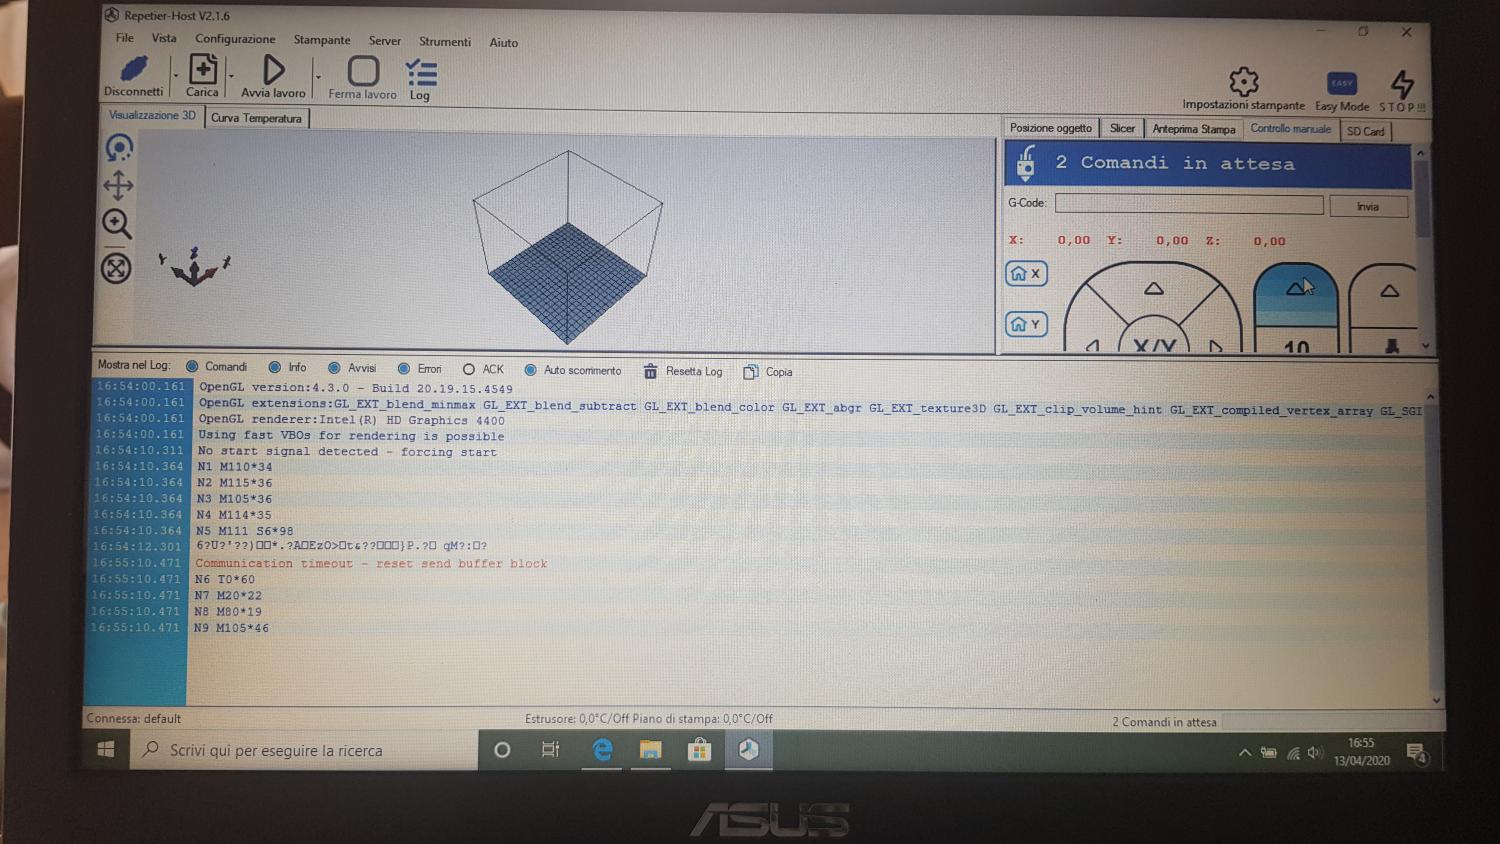Search with Windows taskbar search box

304,750
